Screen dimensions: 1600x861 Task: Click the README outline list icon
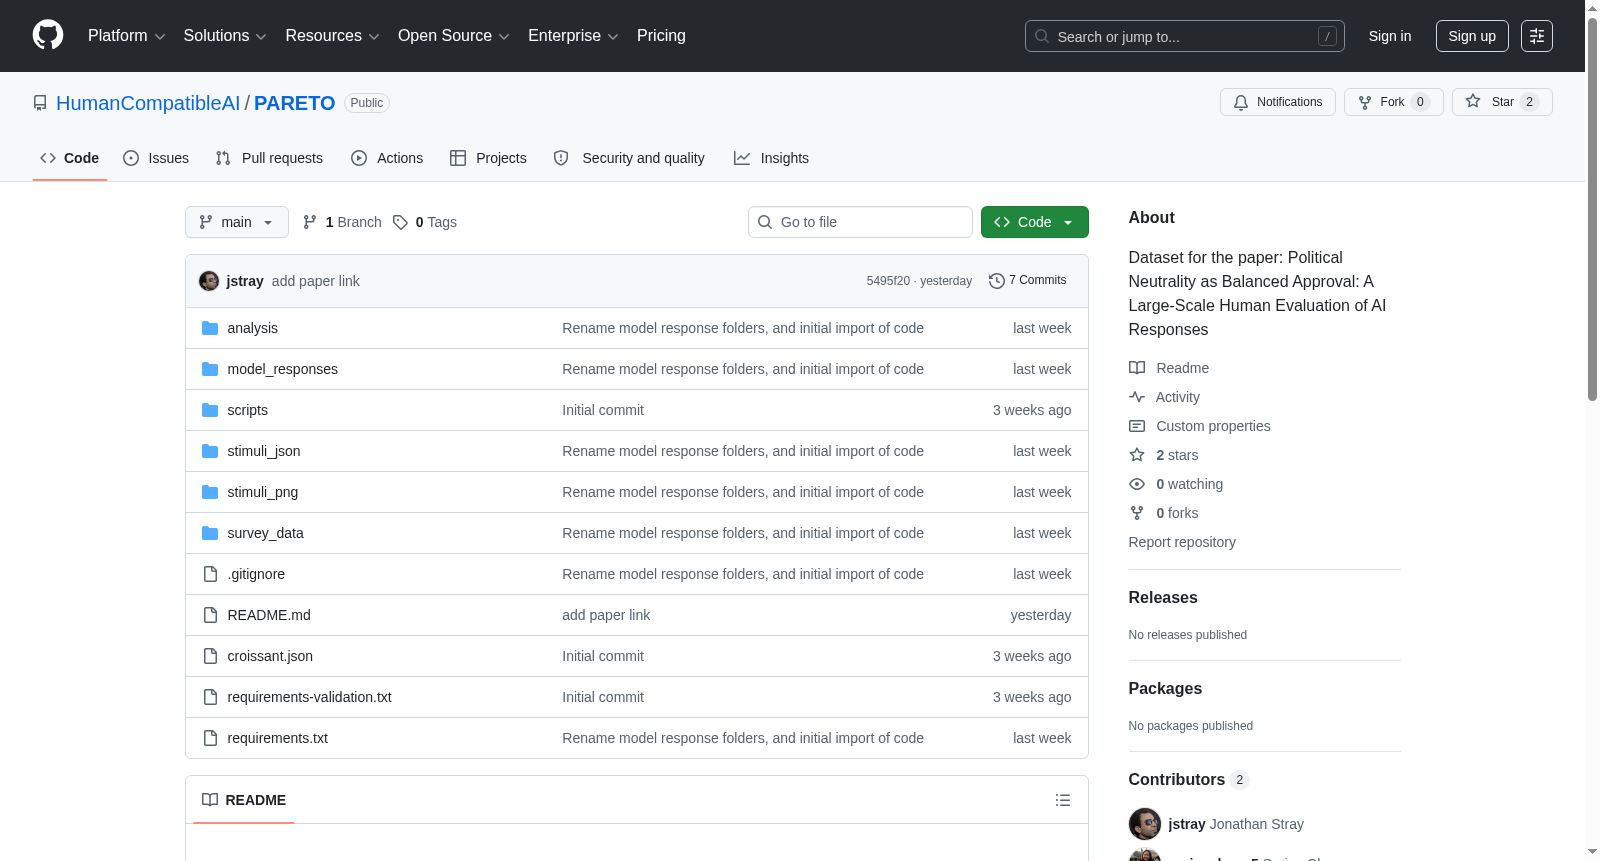[1063, 800]
